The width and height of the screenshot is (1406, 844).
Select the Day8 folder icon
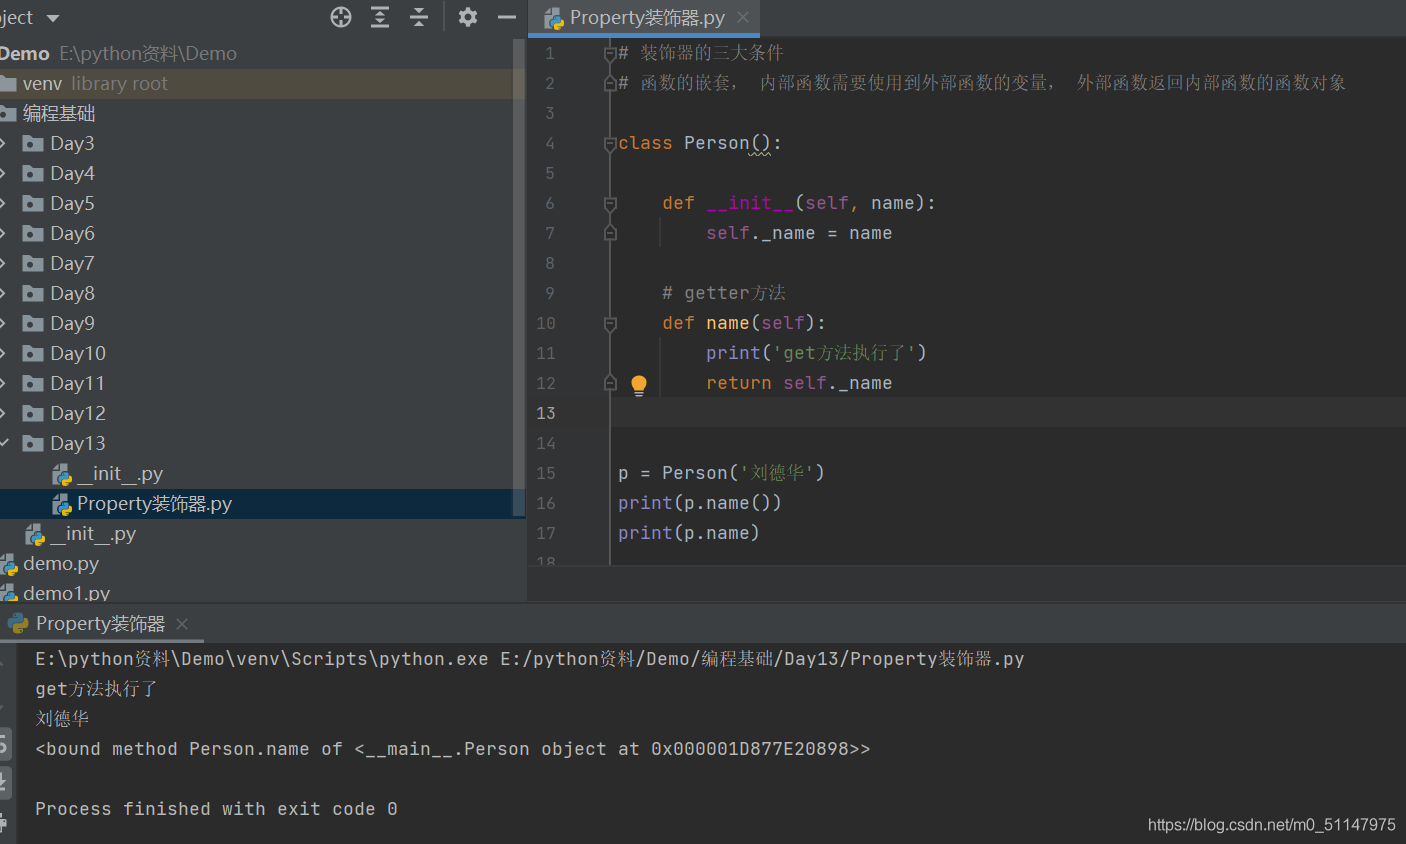coord(33,294)
